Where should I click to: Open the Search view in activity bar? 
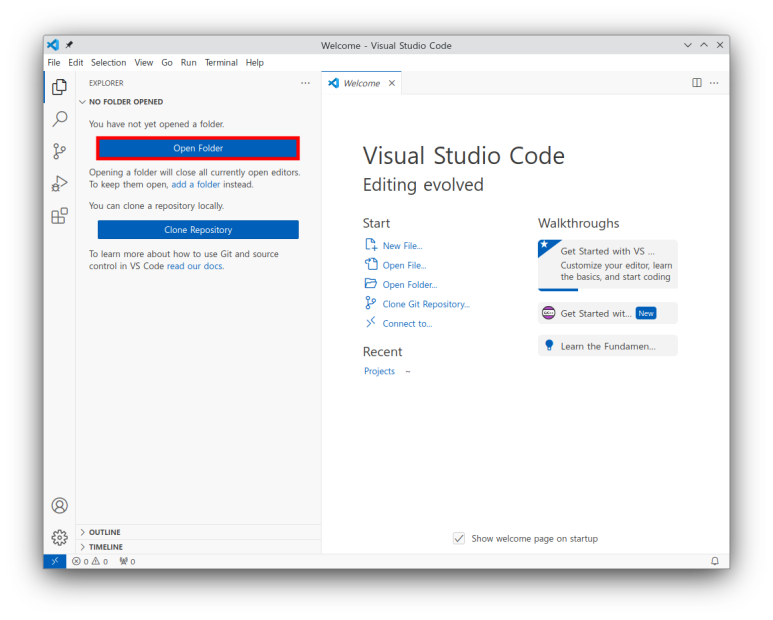click(x=60, y=119)
